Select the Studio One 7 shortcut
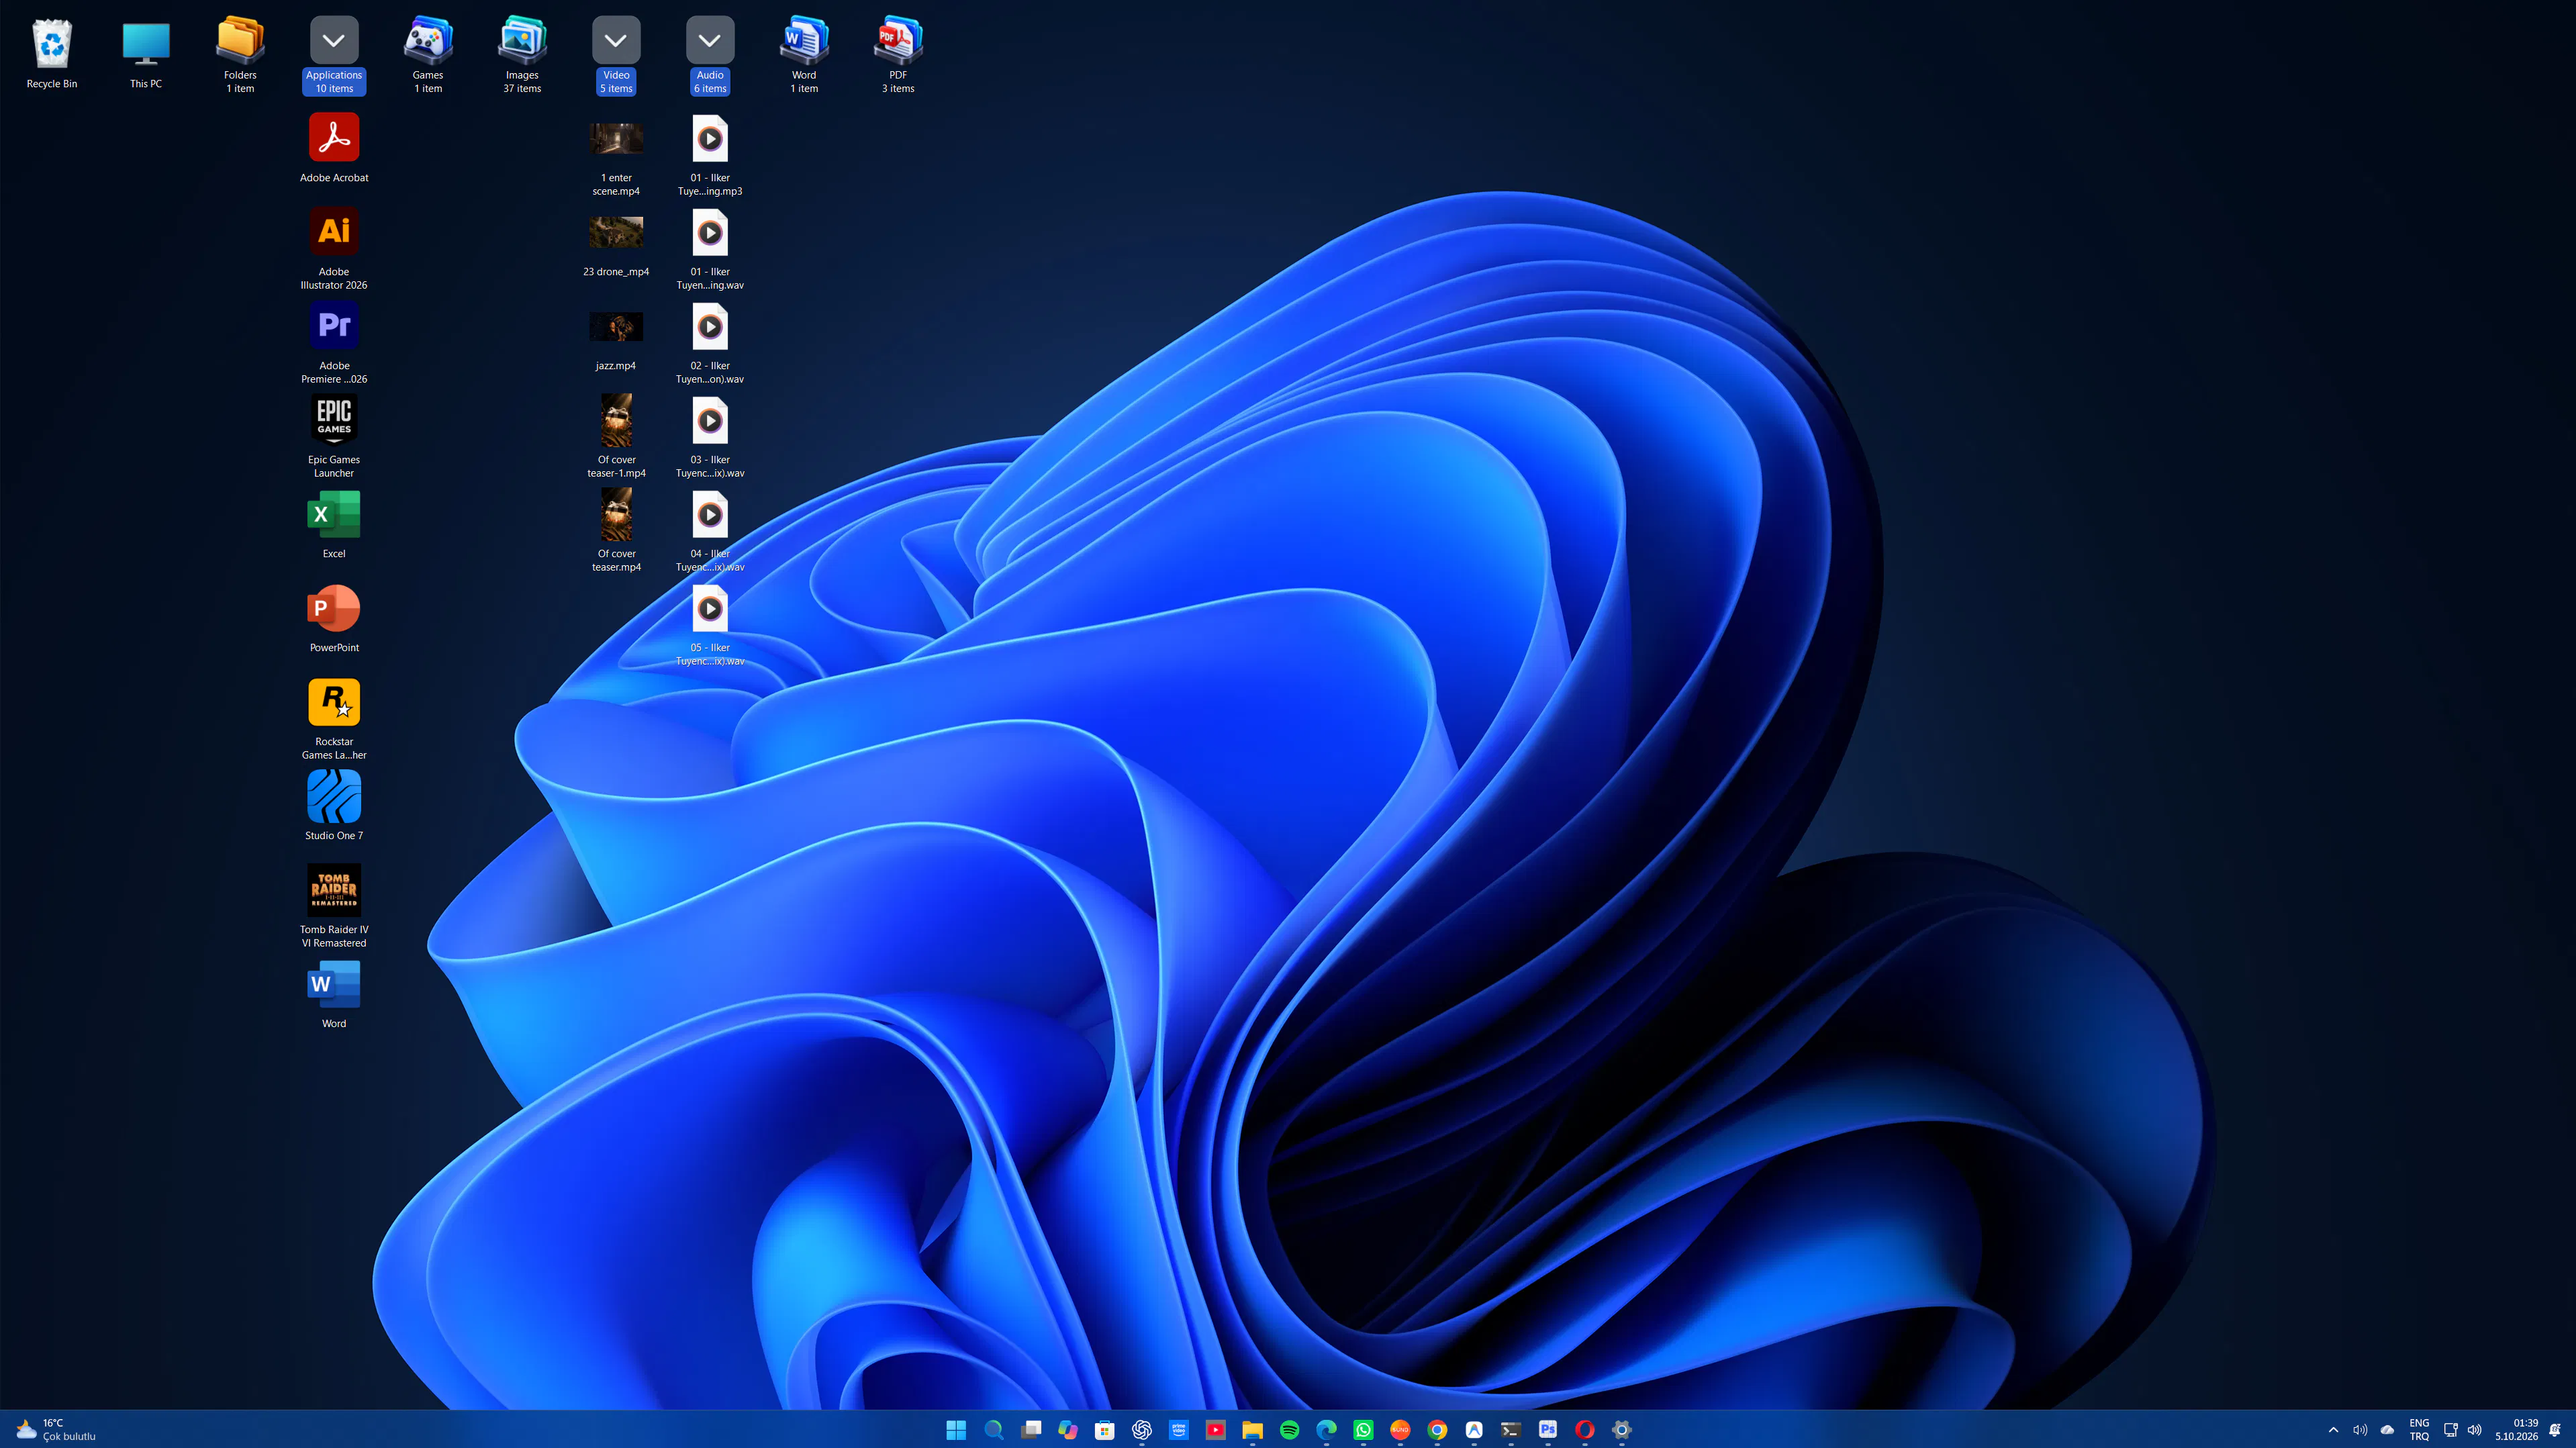 (x=334, y=806)
